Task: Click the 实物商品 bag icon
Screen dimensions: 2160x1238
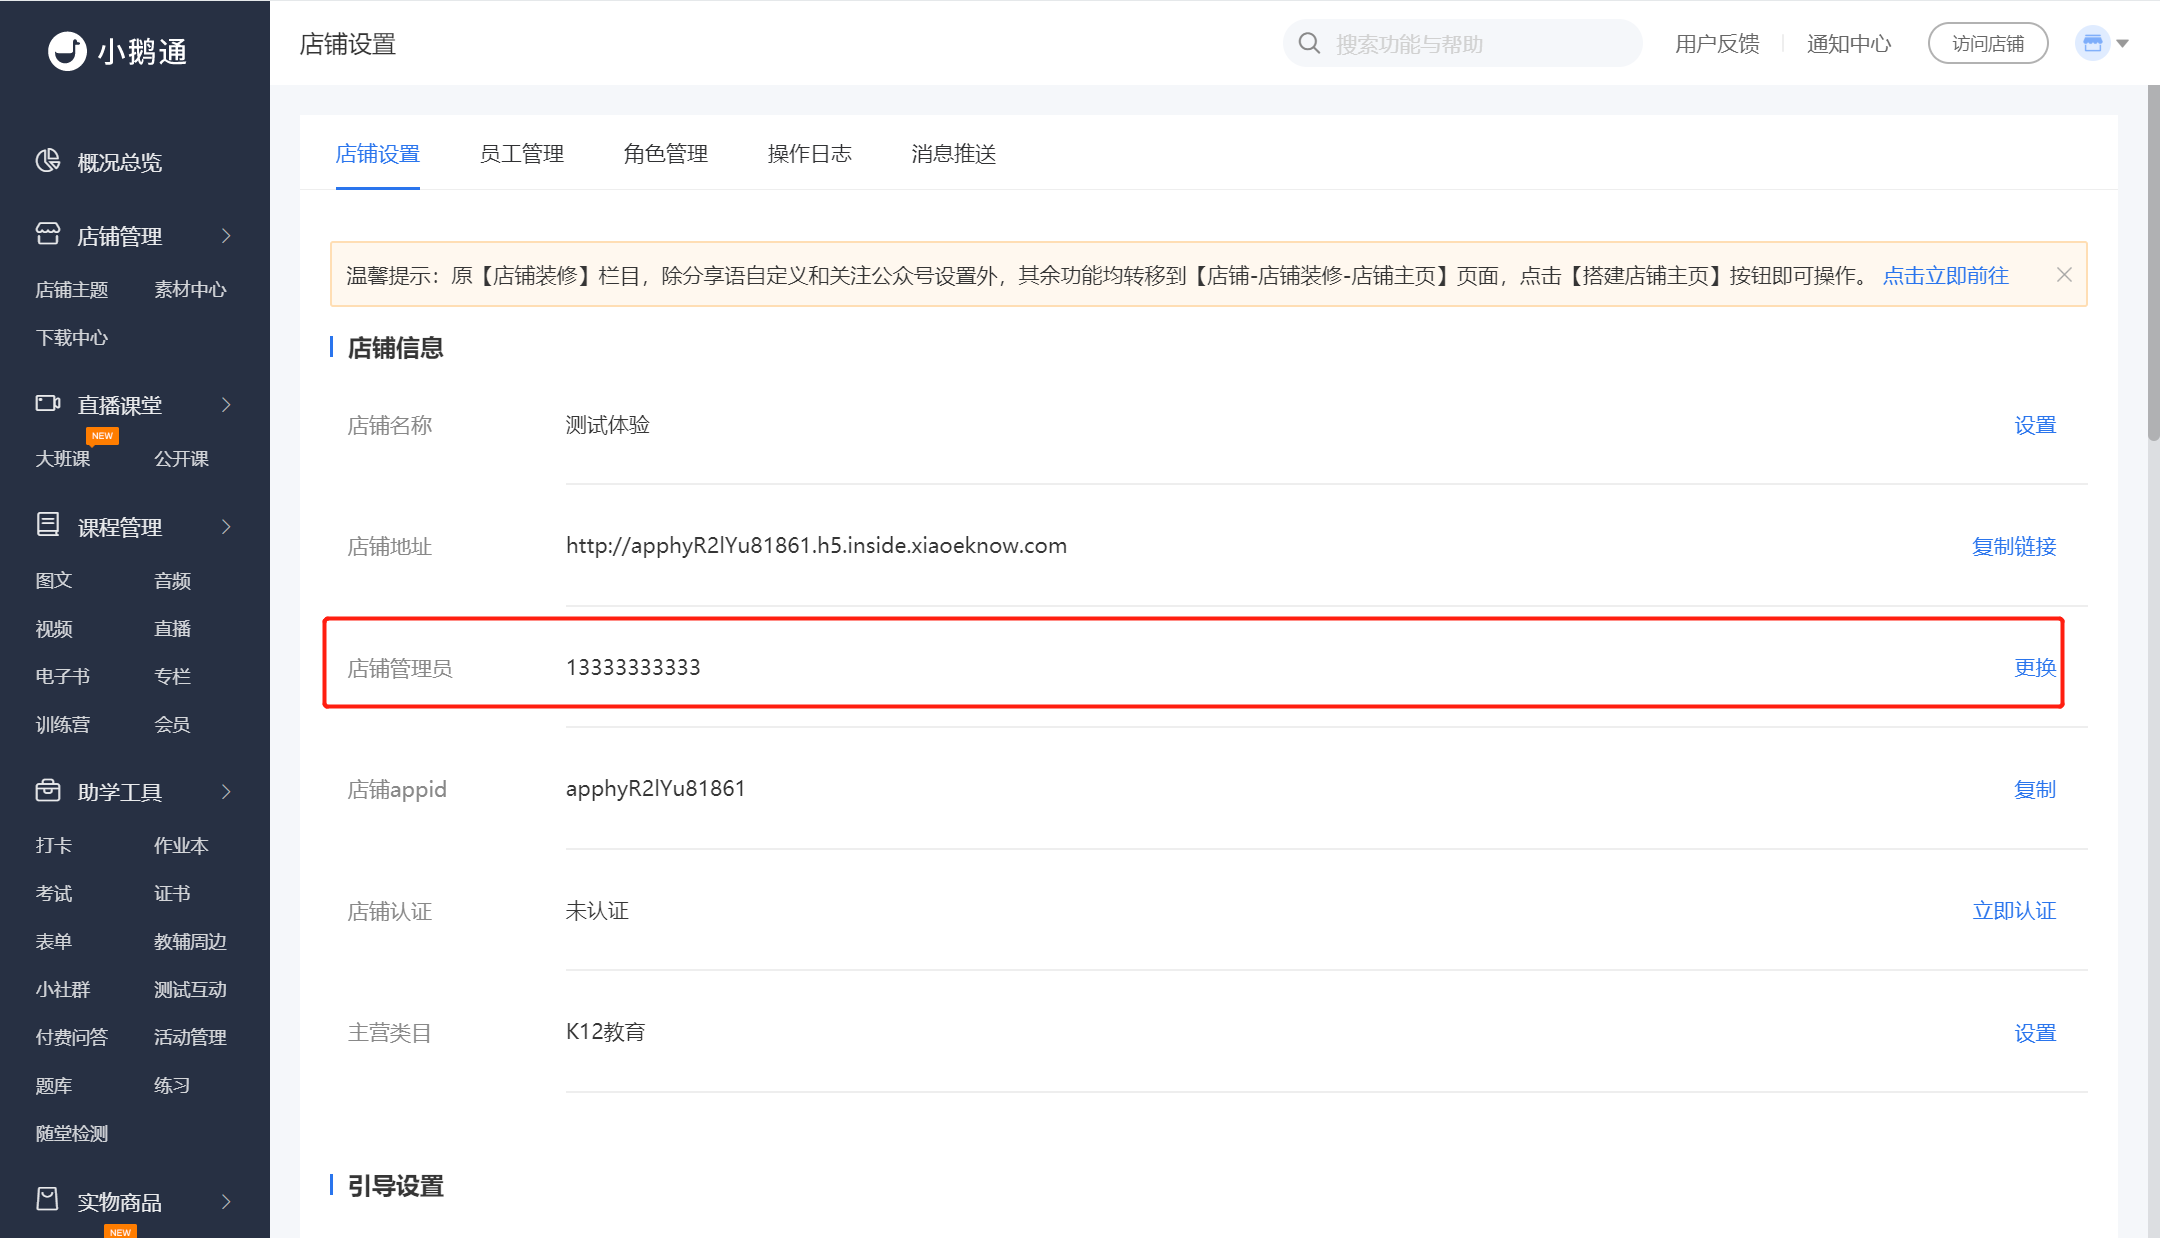Action: pyautogui.click(x=48, y=1199)
